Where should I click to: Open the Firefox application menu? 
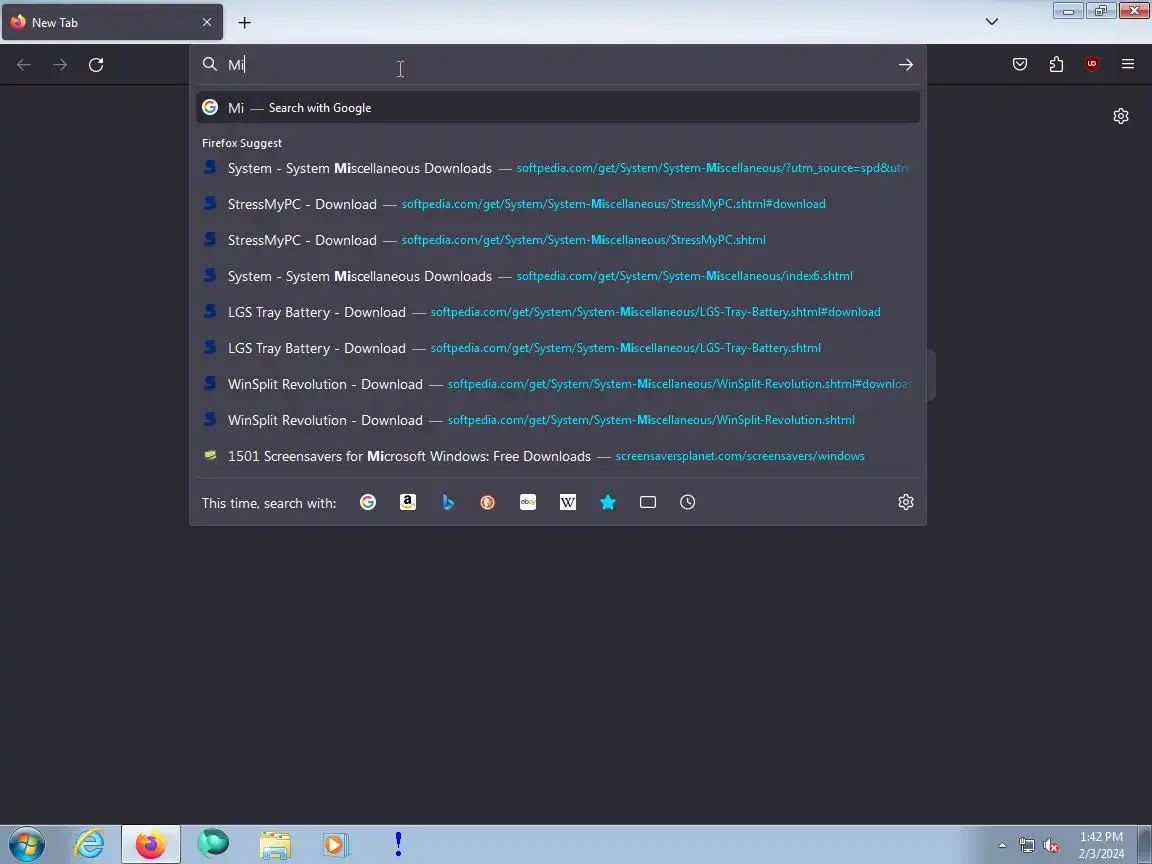pos(1128,65)
